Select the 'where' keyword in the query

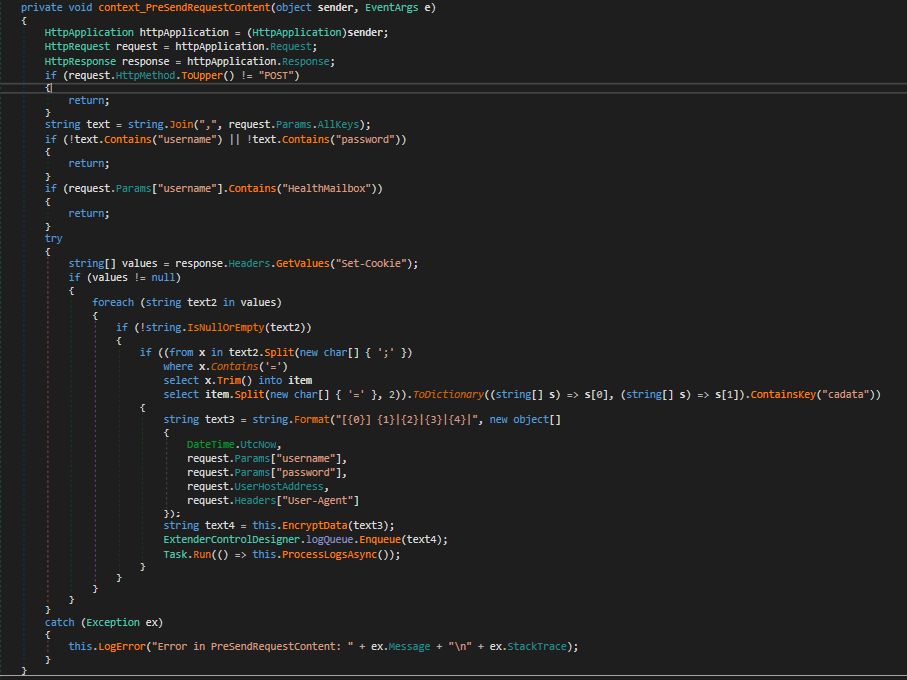click(x=178, y=367)
